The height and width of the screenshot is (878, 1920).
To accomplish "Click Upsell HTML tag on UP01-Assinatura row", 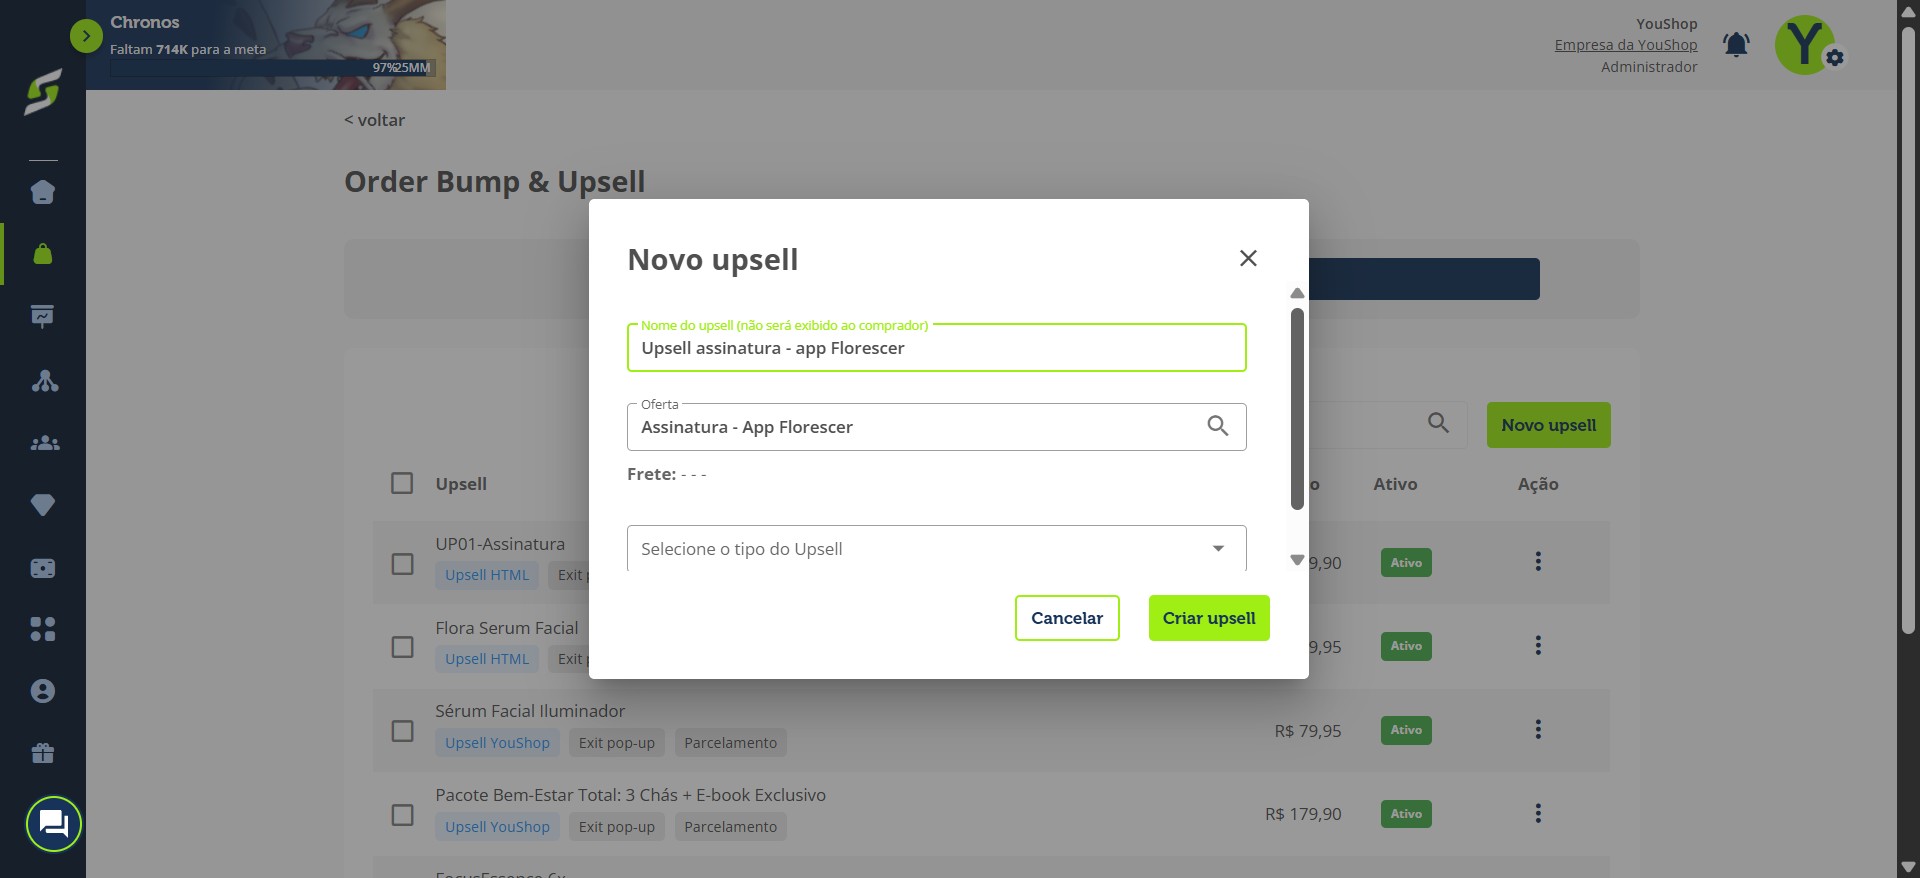I will pyautogui.click(x=487, y=575).
